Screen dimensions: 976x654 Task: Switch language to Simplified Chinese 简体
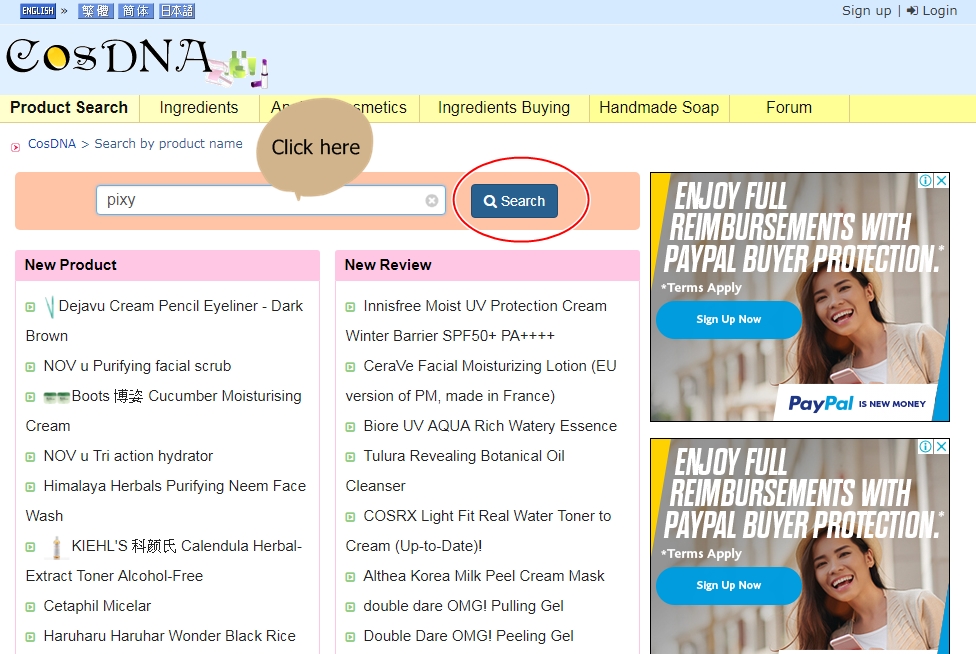point(136,11)
